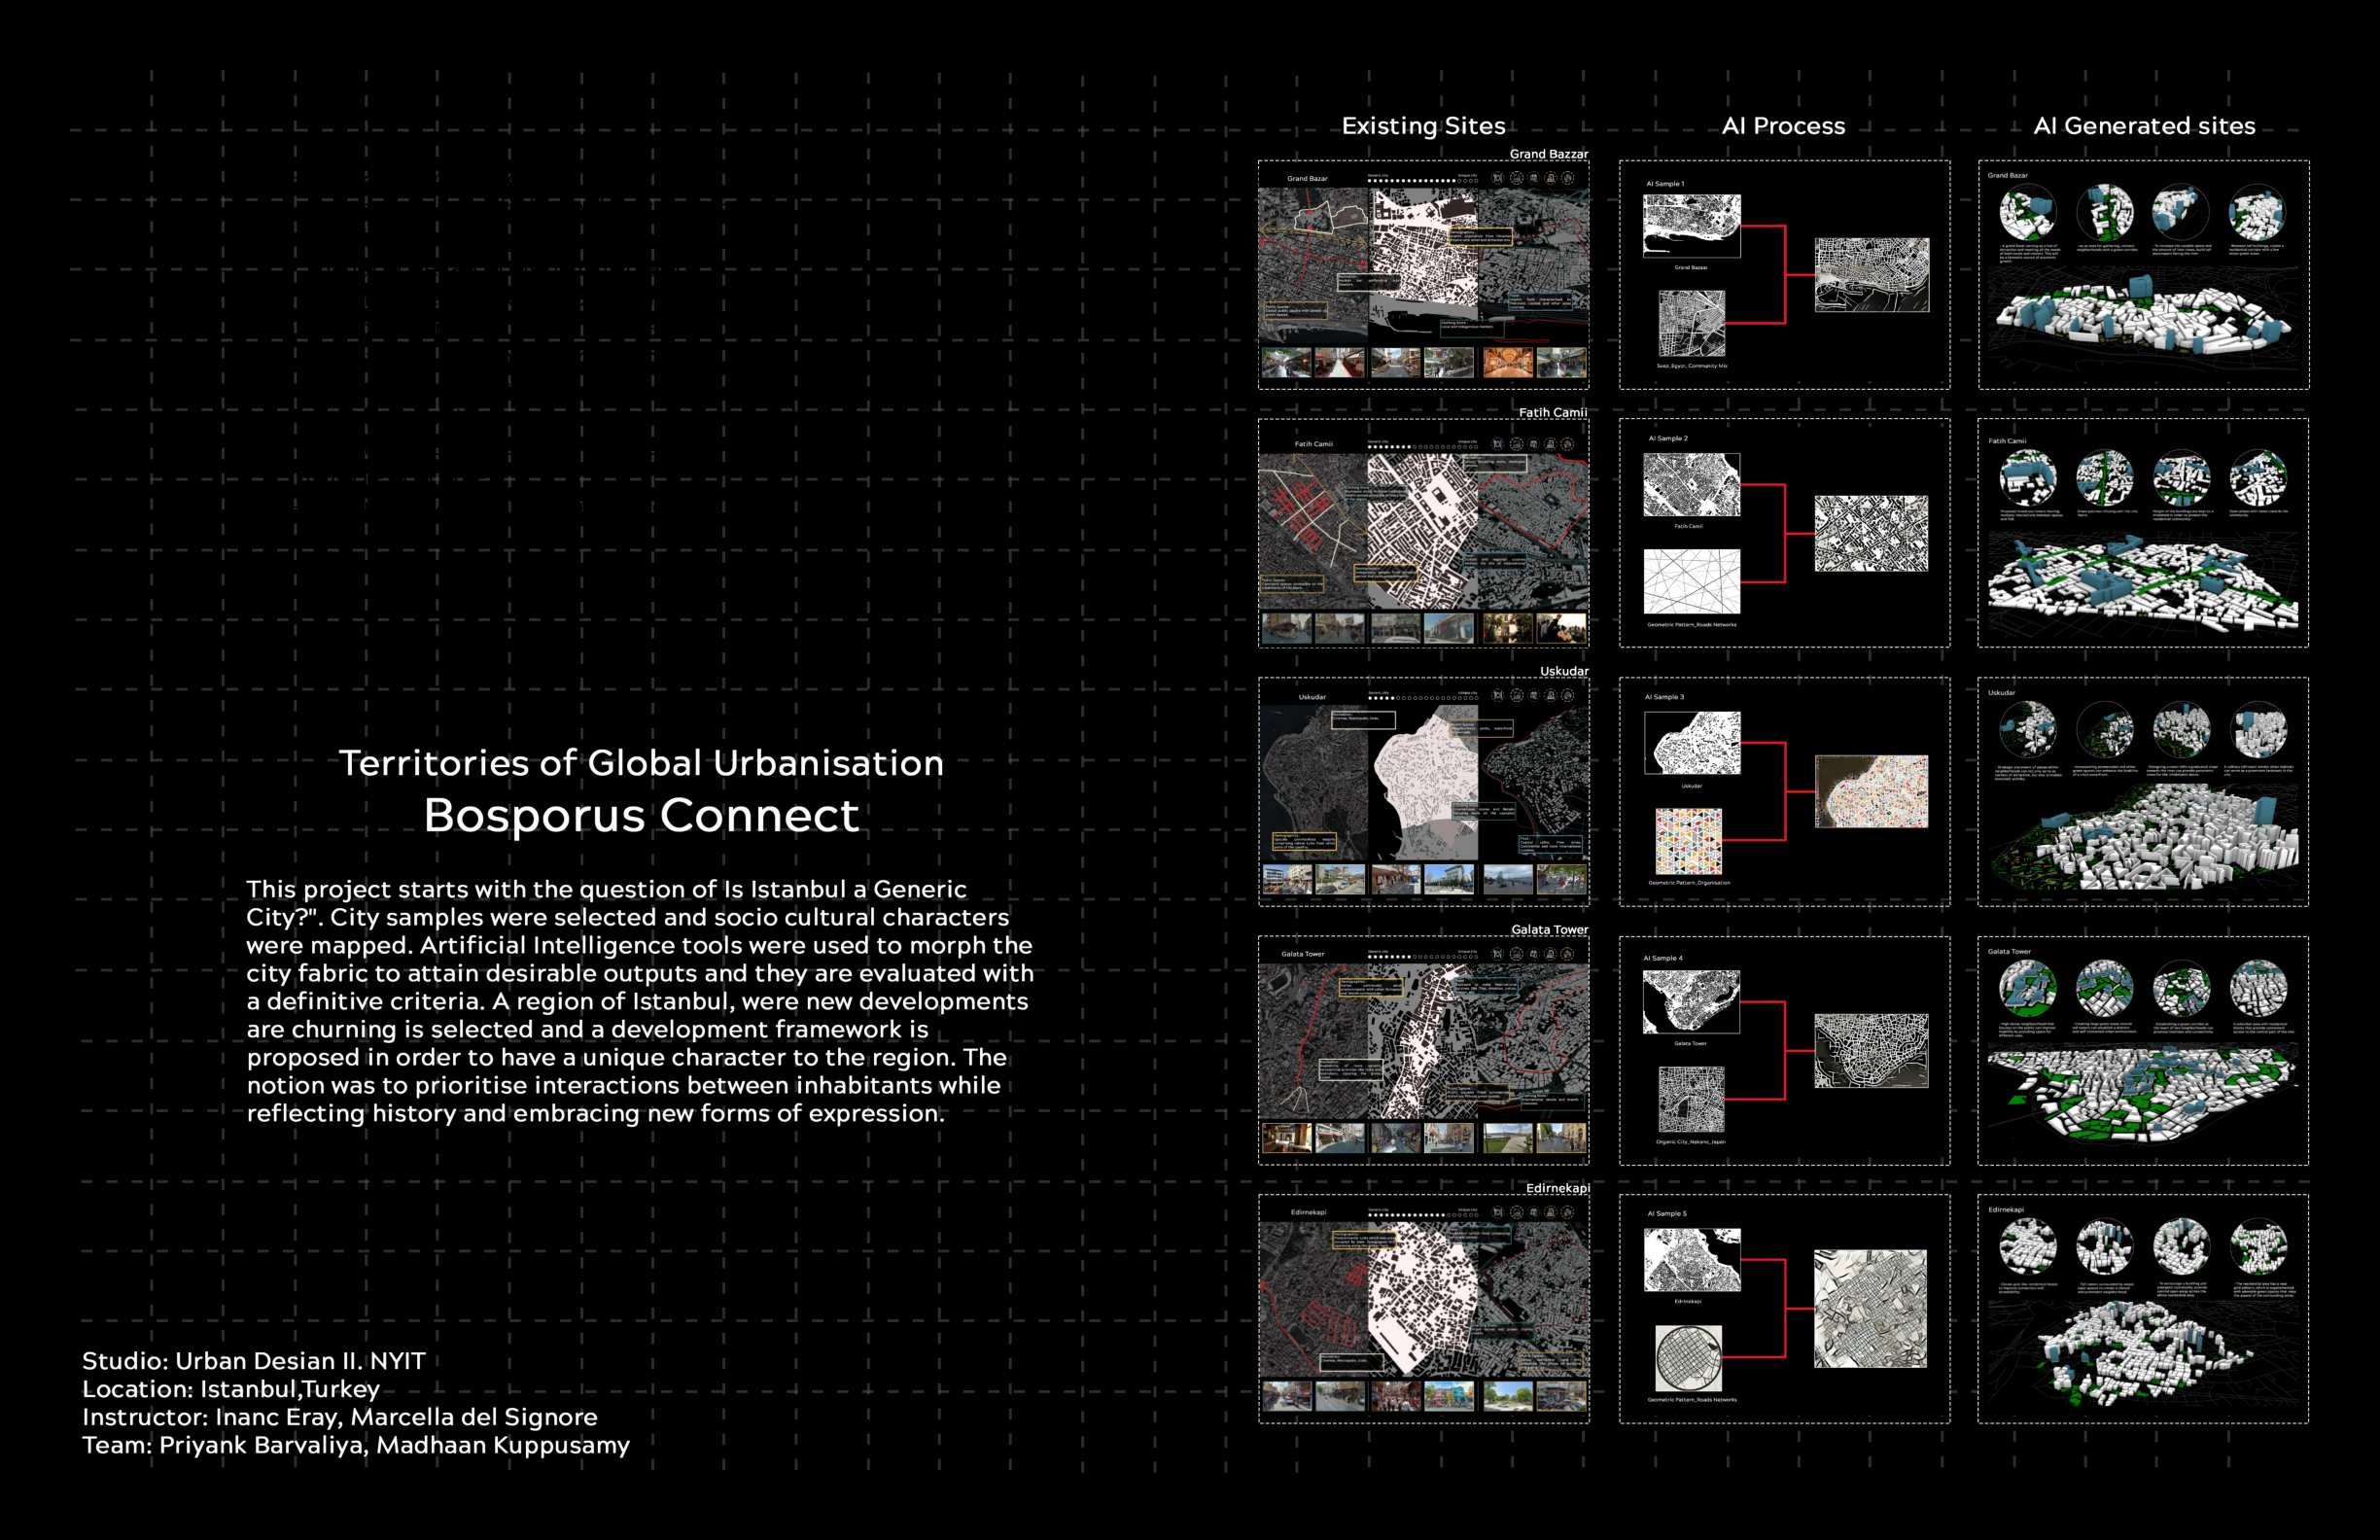2380x1540 pixels.
Task: Click first circular 3D detail under Grand Bazar generated site
Action: coord(2028,213)
